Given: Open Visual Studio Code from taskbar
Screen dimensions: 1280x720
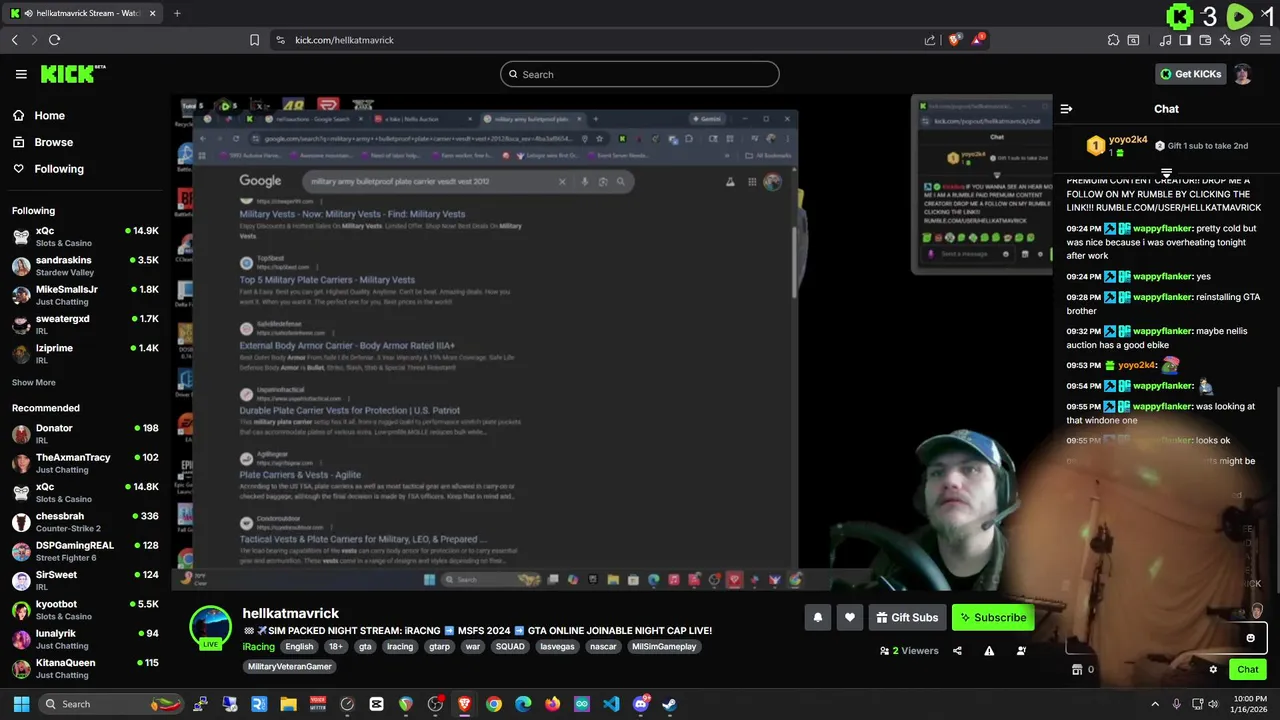Looking at the screenshot, I should (611, 704).
